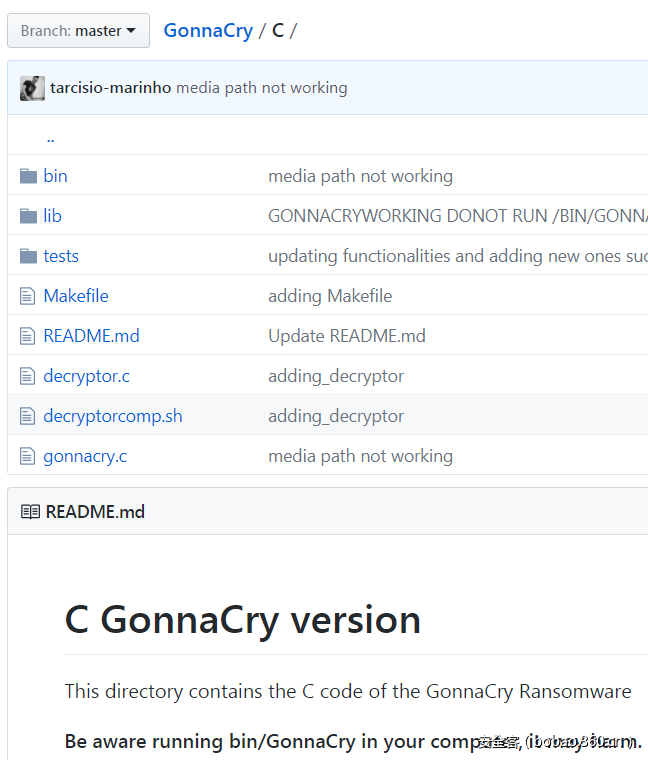648x760 pixels.
Task: Click the Makefile file icon
Action: point(28,296)
